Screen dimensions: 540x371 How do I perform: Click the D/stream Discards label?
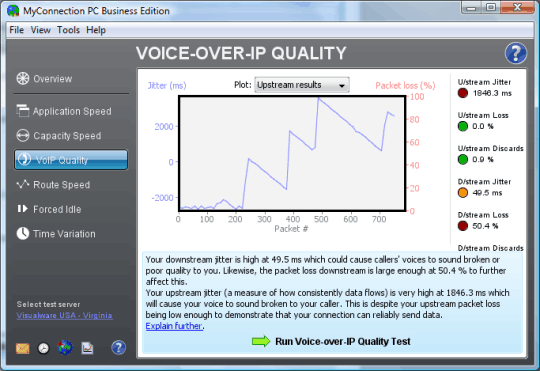pos(490,248)
